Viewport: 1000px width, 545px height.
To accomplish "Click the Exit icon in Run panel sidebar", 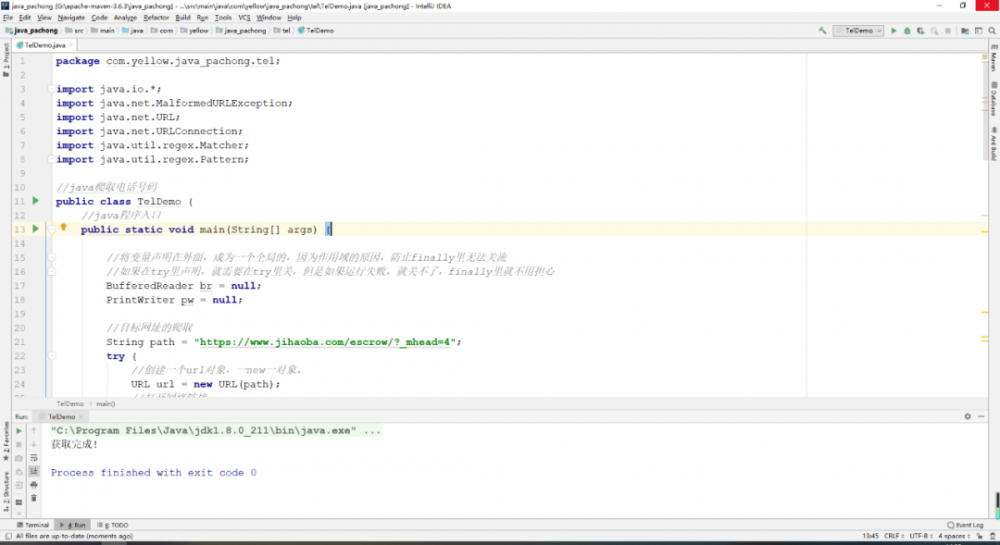I will 19,486.
